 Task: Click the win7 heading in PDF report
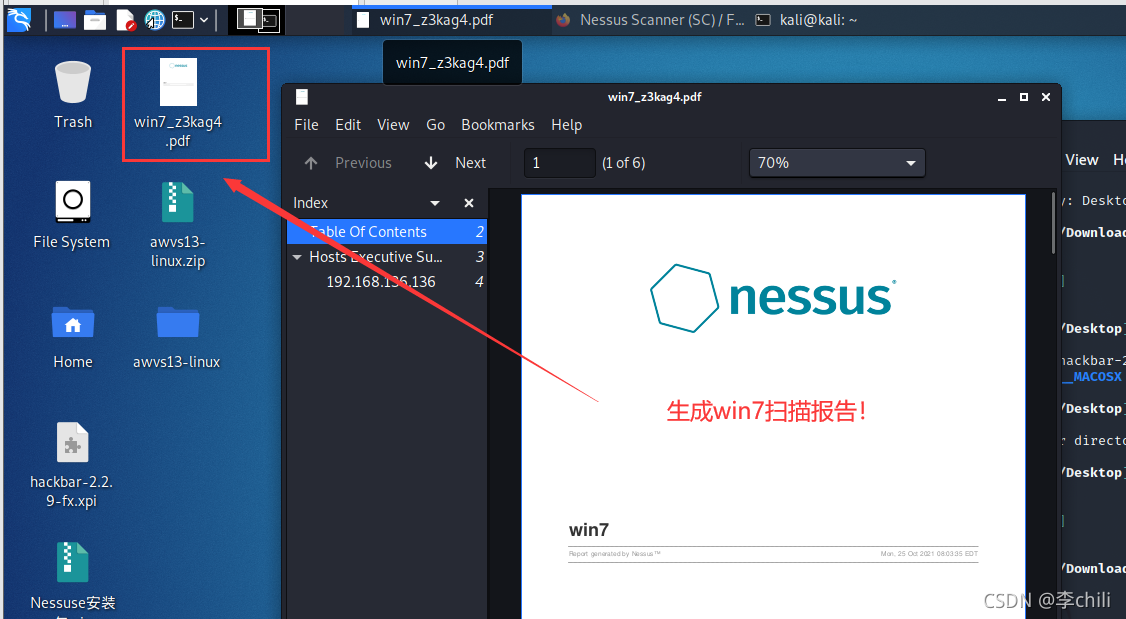click(589, 530)
